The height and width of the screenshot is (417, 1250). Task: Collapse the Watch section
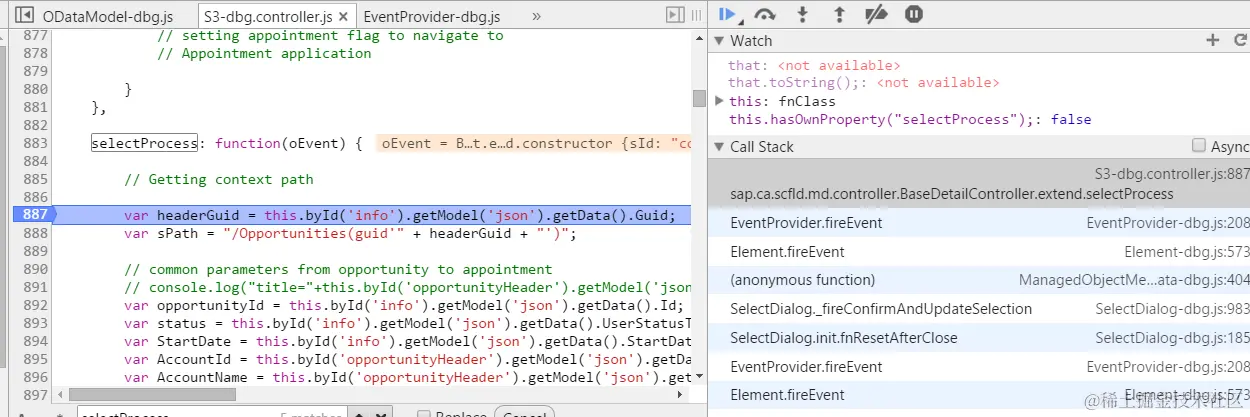click(720, 41)
